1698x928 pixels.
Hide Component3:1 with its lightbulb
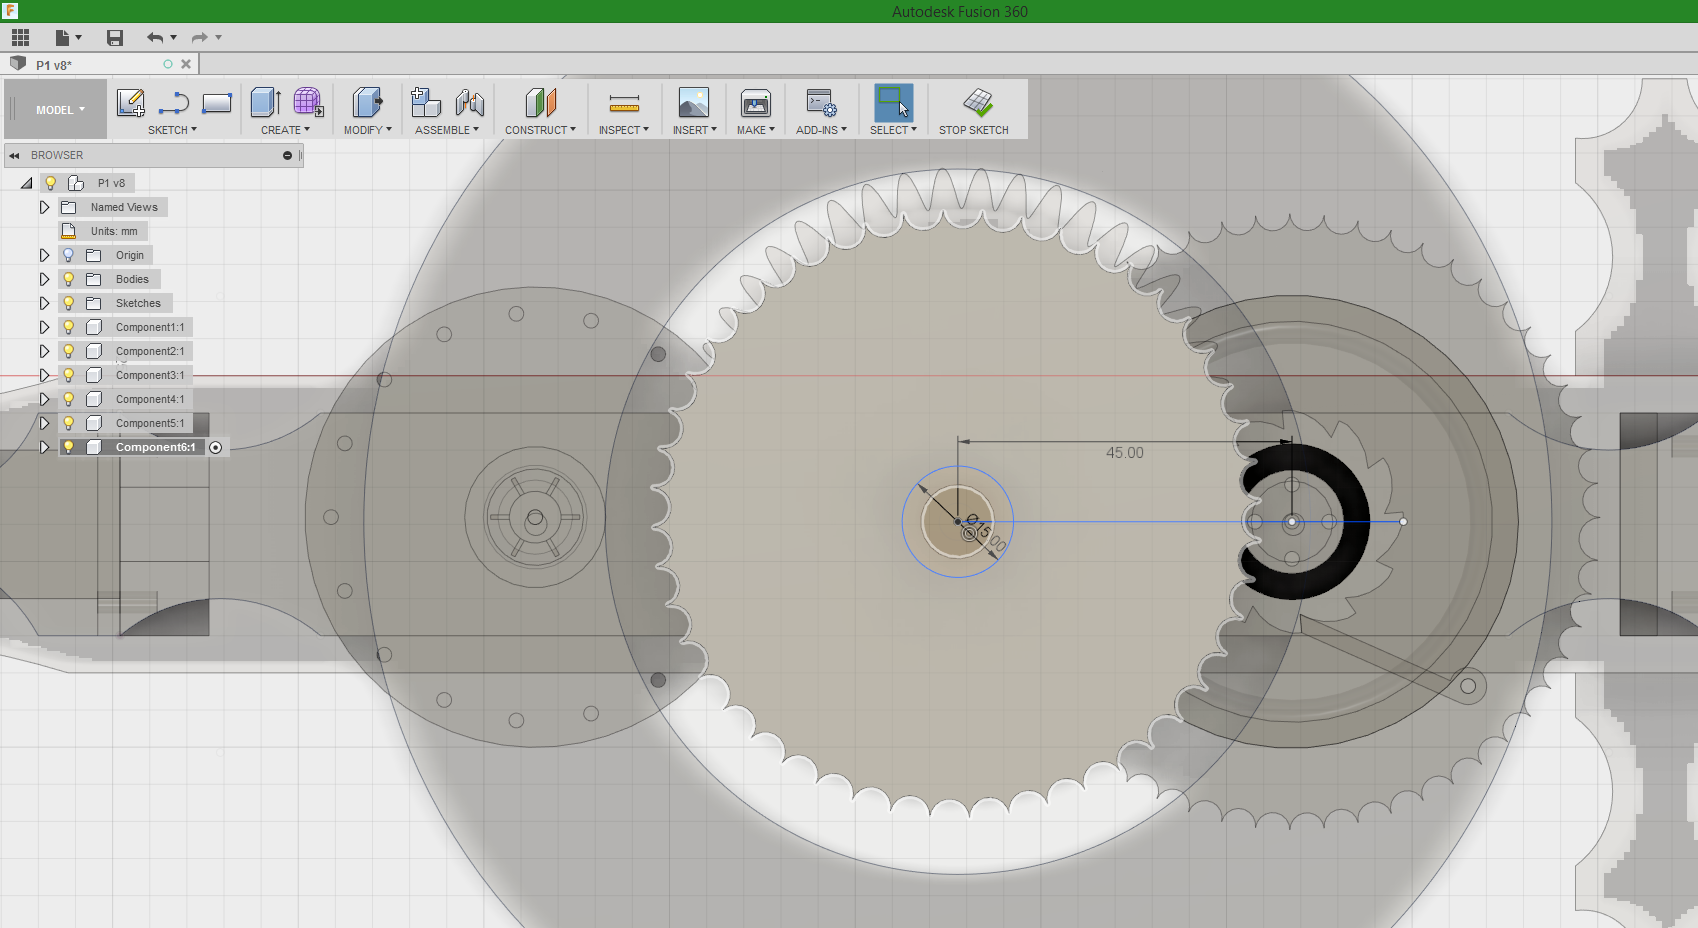(x=69, y=375)
